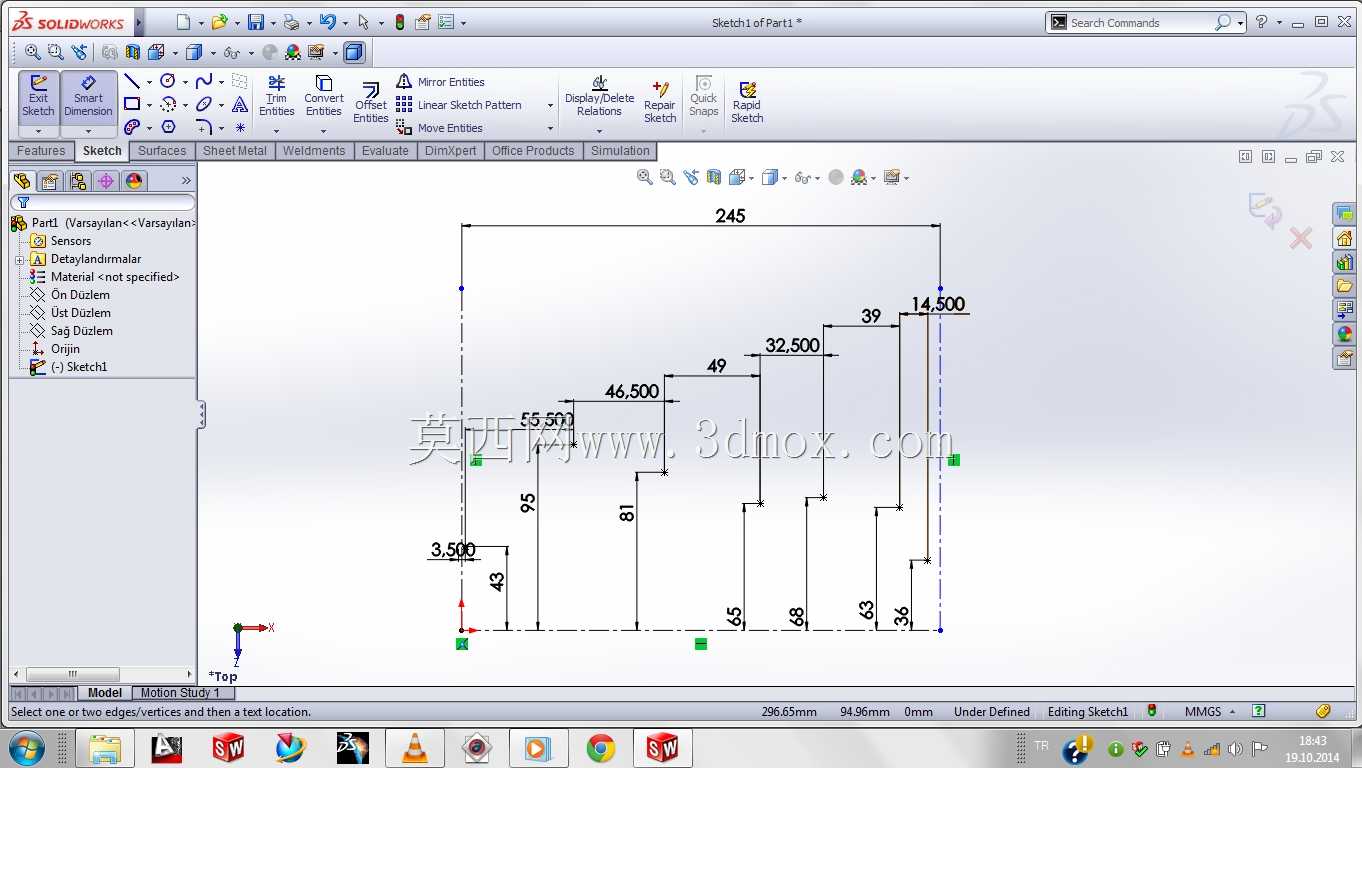The image size is (1362, 882).
Task: Click Linear Sketch Pattern
Action: [459, 105]
